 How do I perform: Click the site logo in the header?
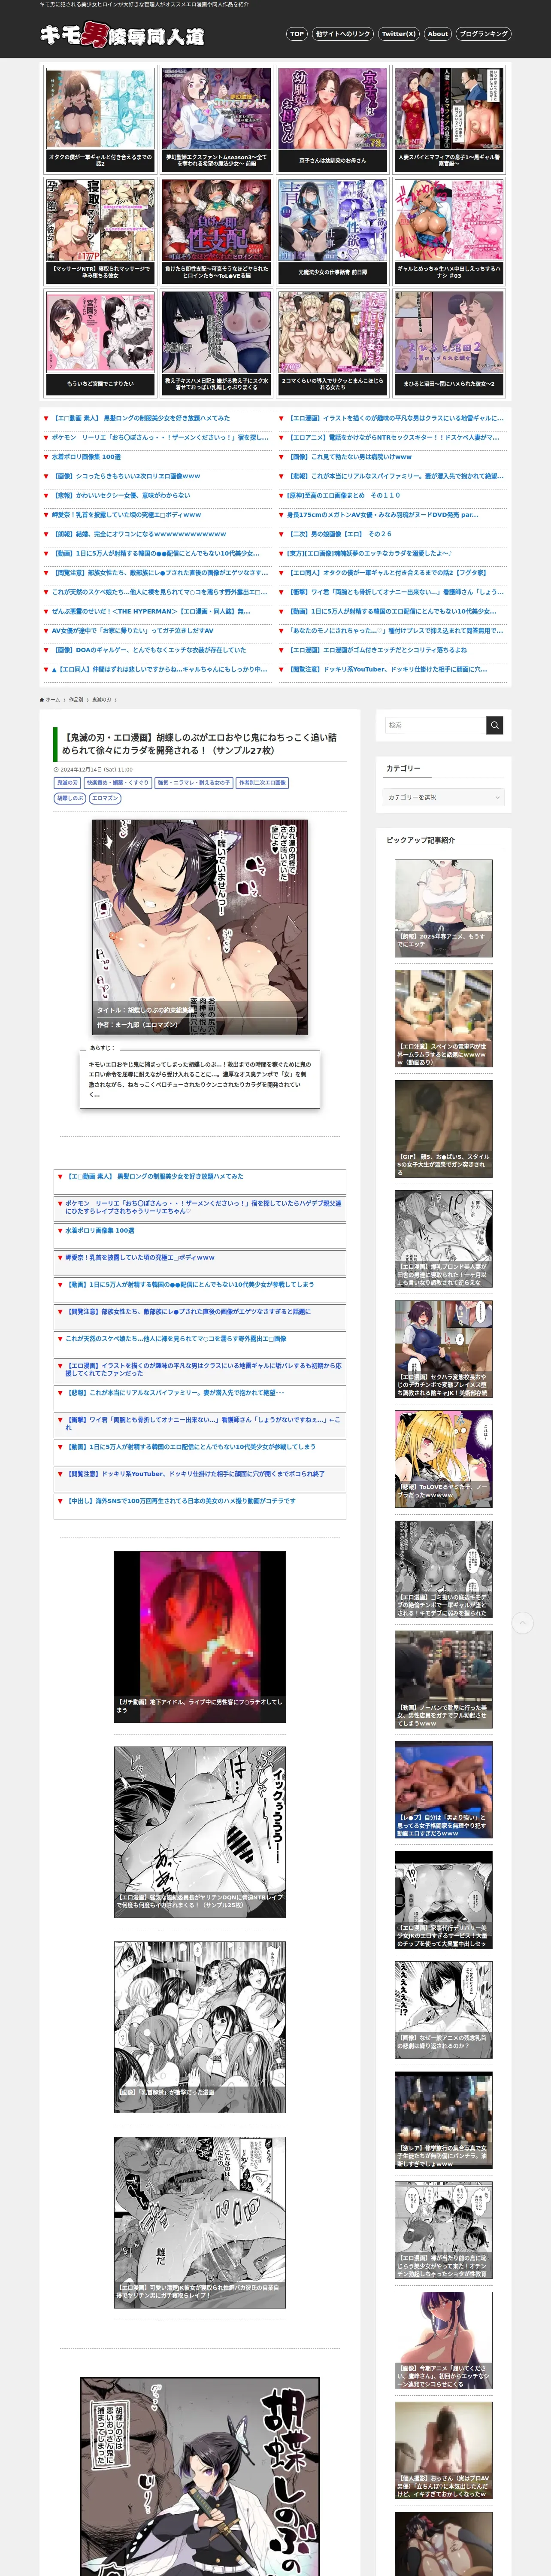click(x=121, y=35)
